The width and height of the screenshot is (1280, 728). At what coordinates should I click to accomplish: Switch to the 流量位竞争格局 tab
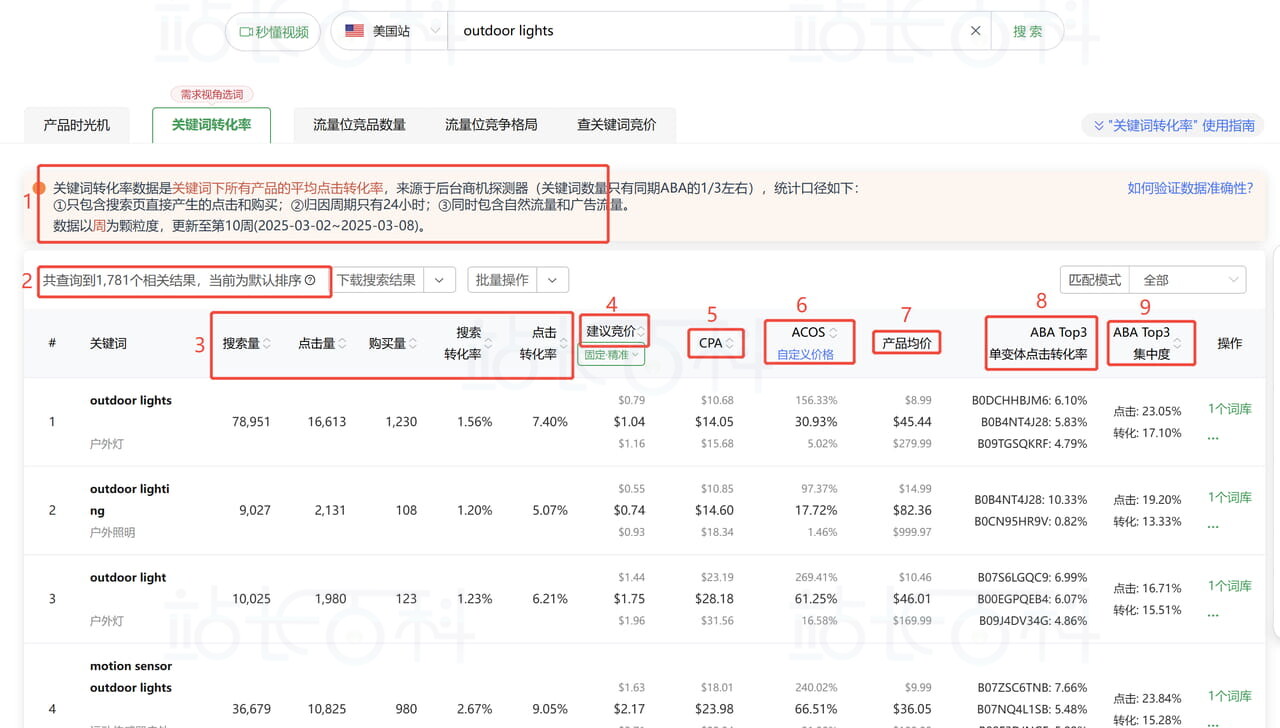pyautogui.click(x=491, y=125)
